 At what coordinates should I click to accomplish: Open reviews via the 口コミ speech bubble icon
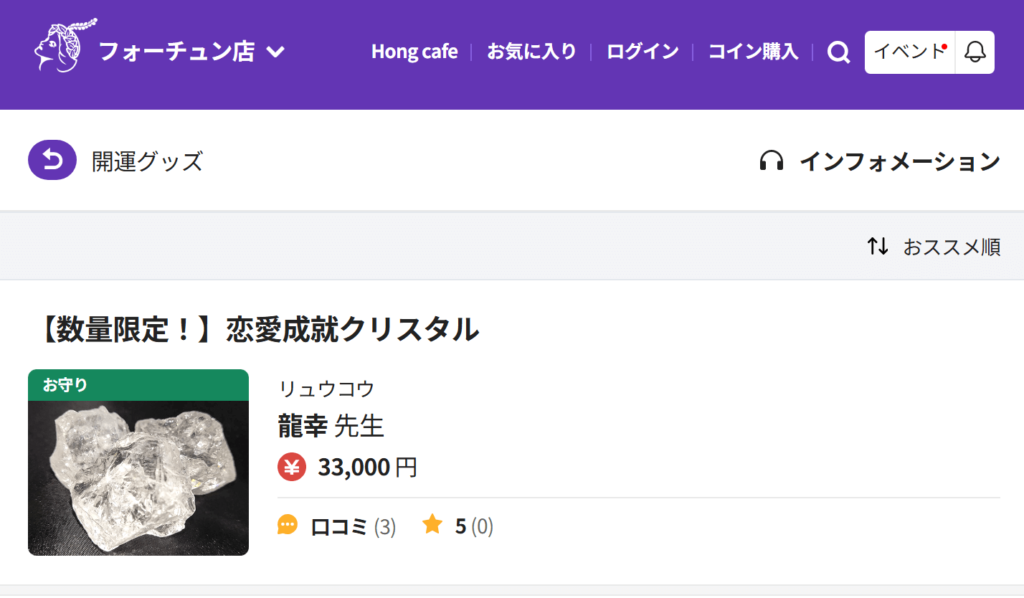(x=288, y=524)
